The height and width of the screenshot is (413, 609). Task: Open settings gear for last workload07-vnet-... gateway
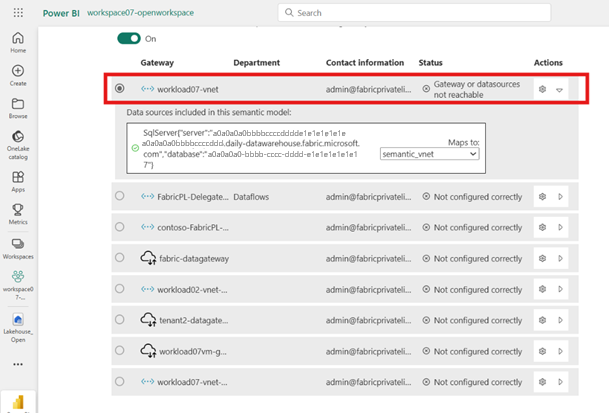[543, 382]
